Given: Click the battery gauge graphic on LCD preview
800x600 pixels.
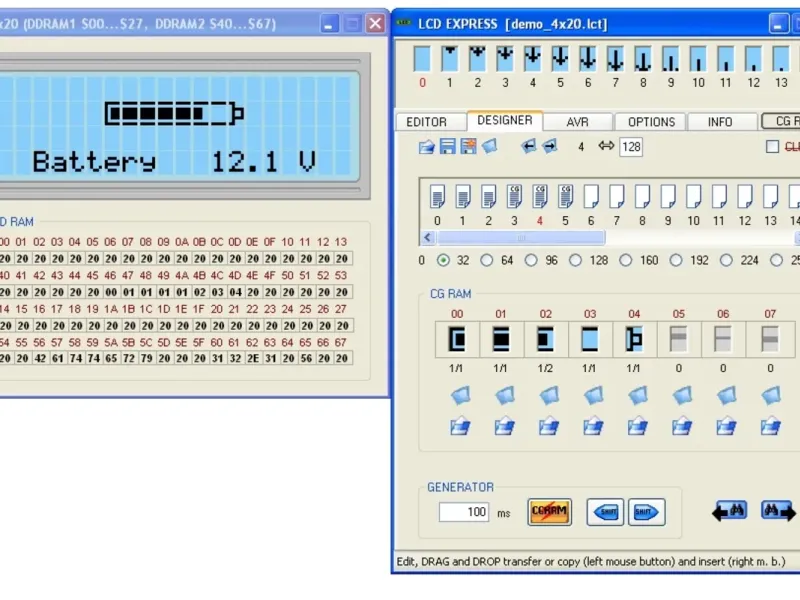Looking at the screenshot, I should coord(174,113).
